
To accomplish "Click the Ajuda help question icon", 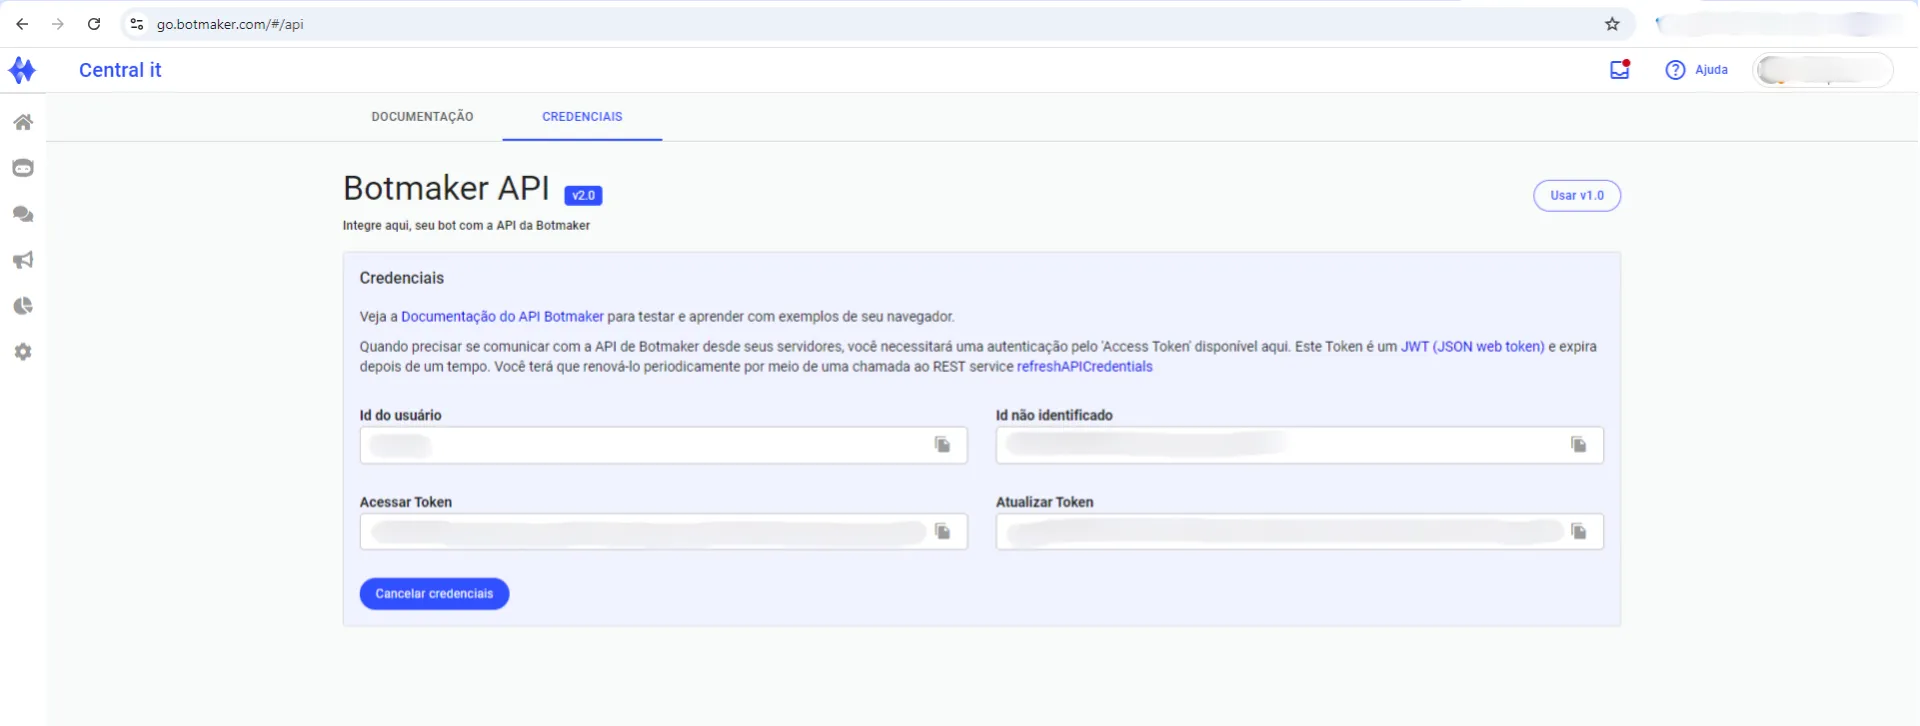I will [x=1675, y=70].
